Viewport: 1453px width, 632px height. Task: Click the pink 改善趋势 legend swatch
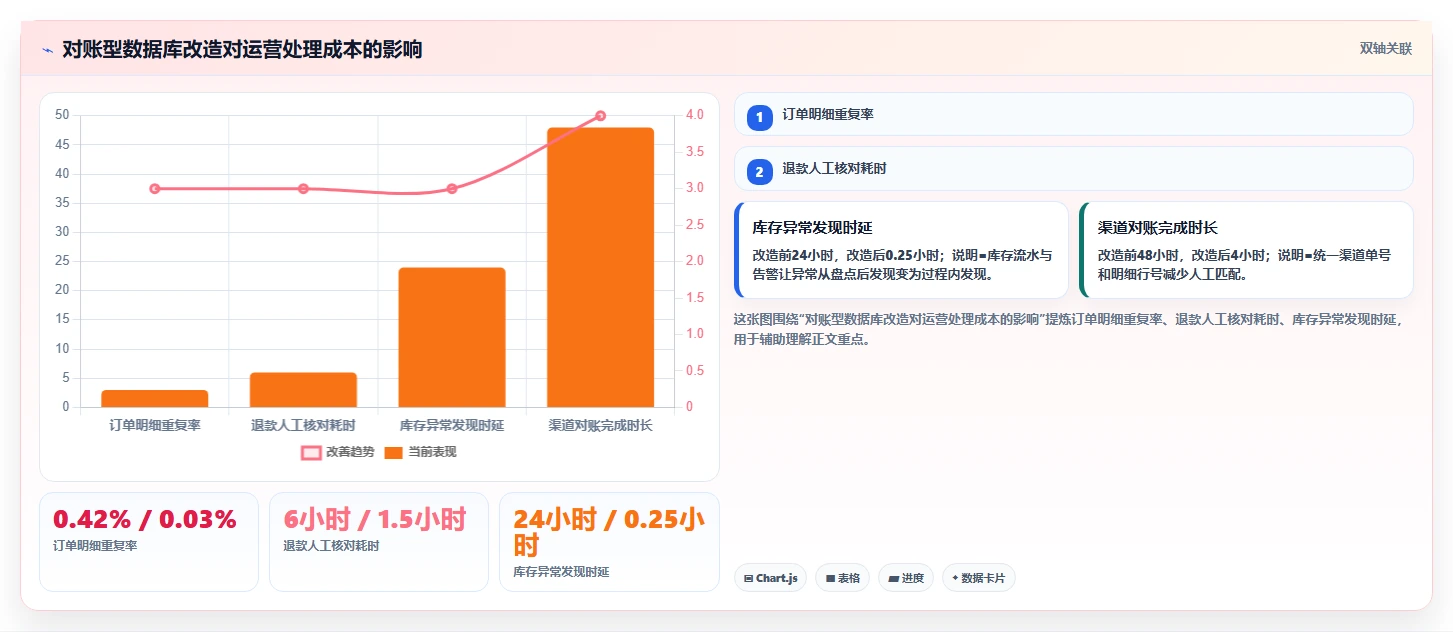pyautogui.click(x=311, y=453)
